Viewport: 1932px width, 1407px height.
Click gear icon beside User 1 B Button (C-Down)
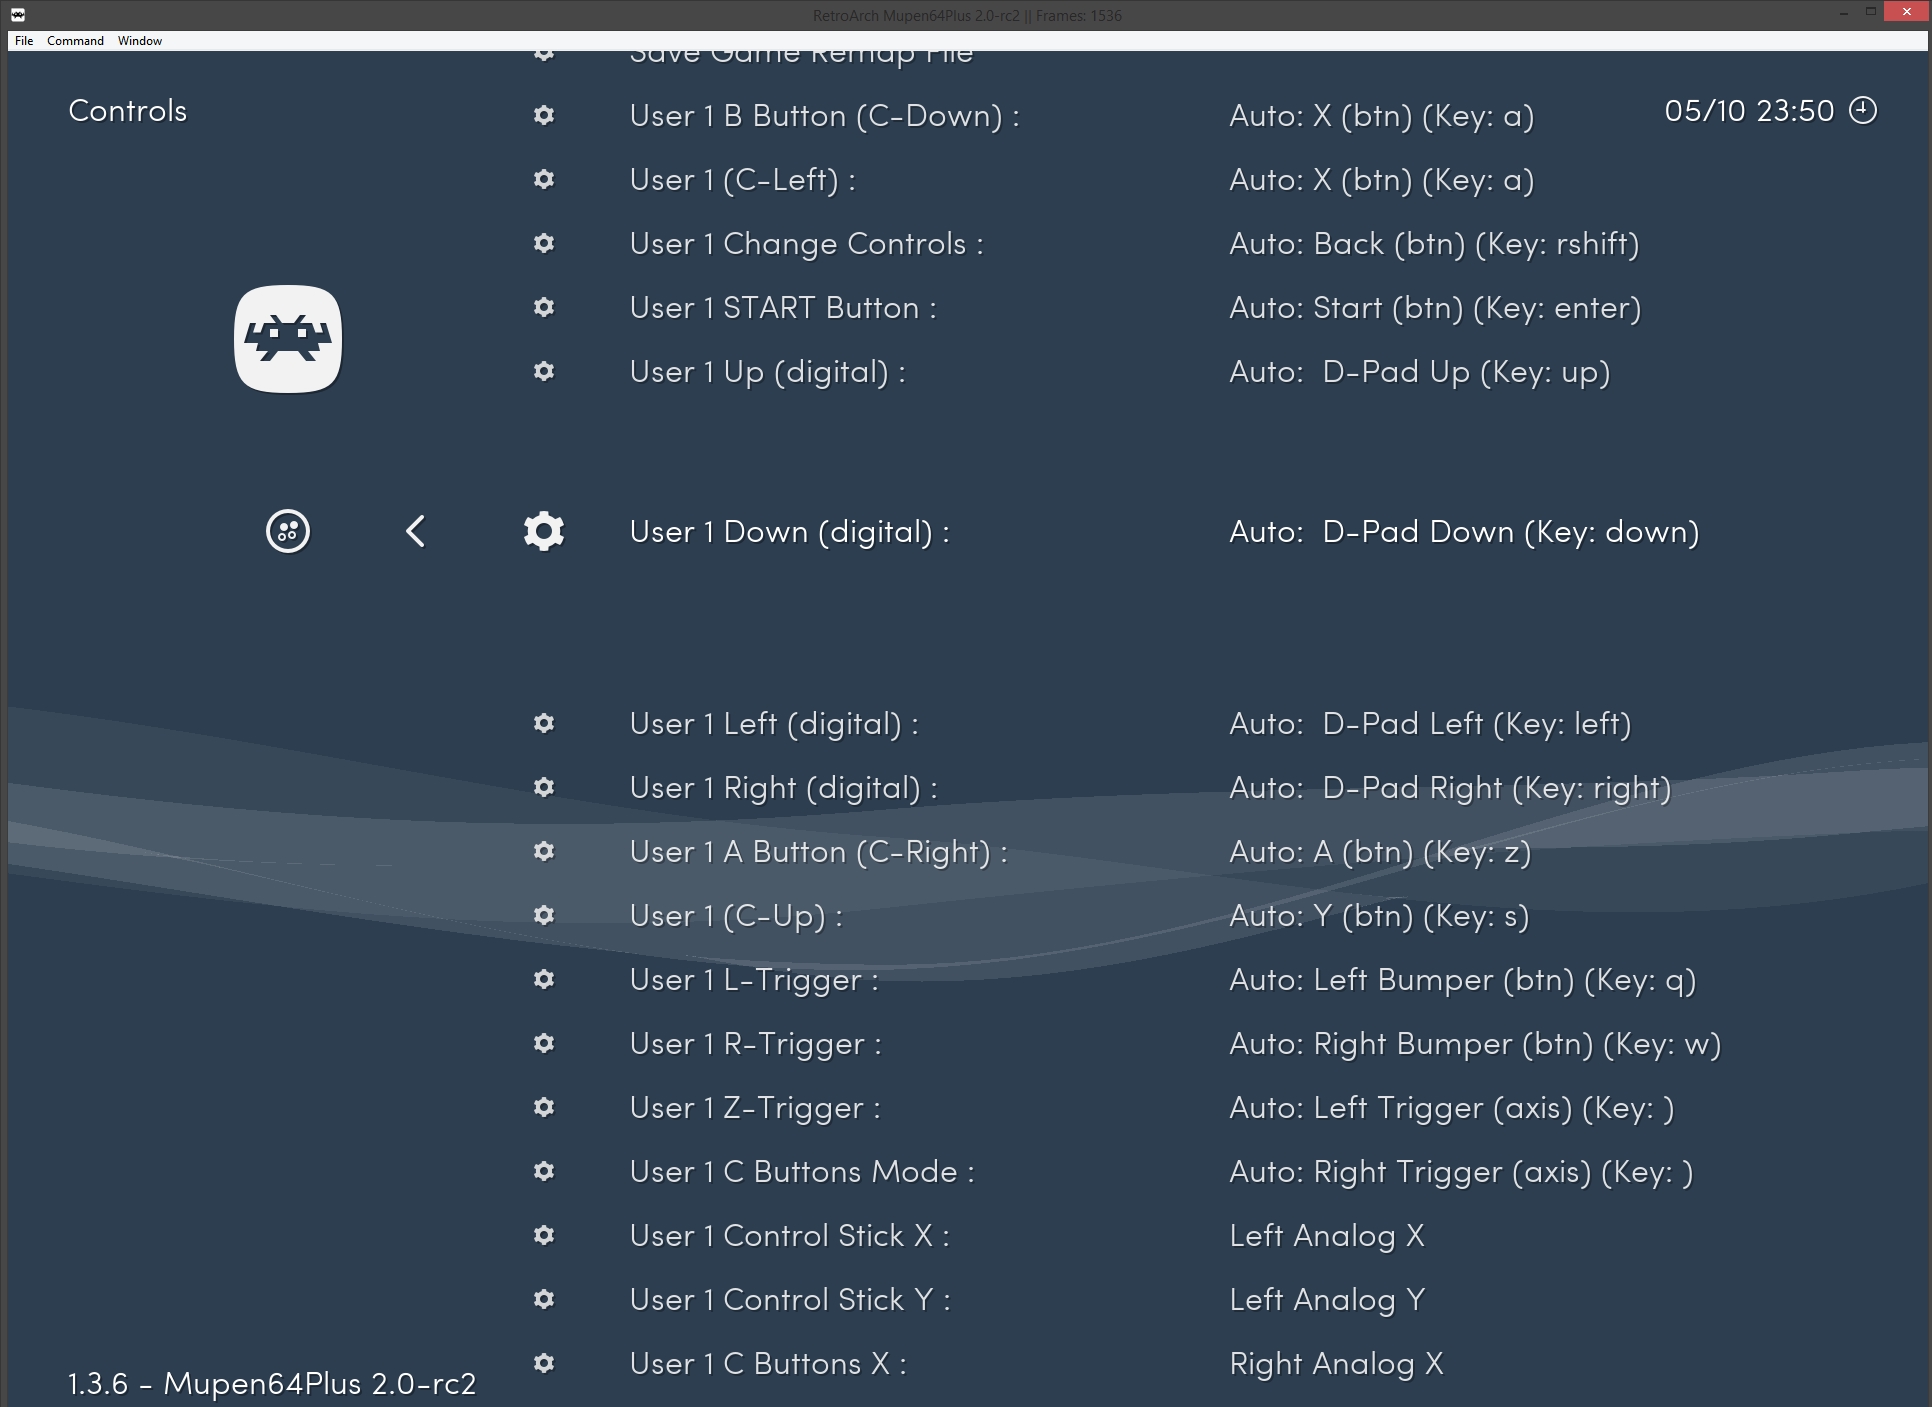(544, 115)
